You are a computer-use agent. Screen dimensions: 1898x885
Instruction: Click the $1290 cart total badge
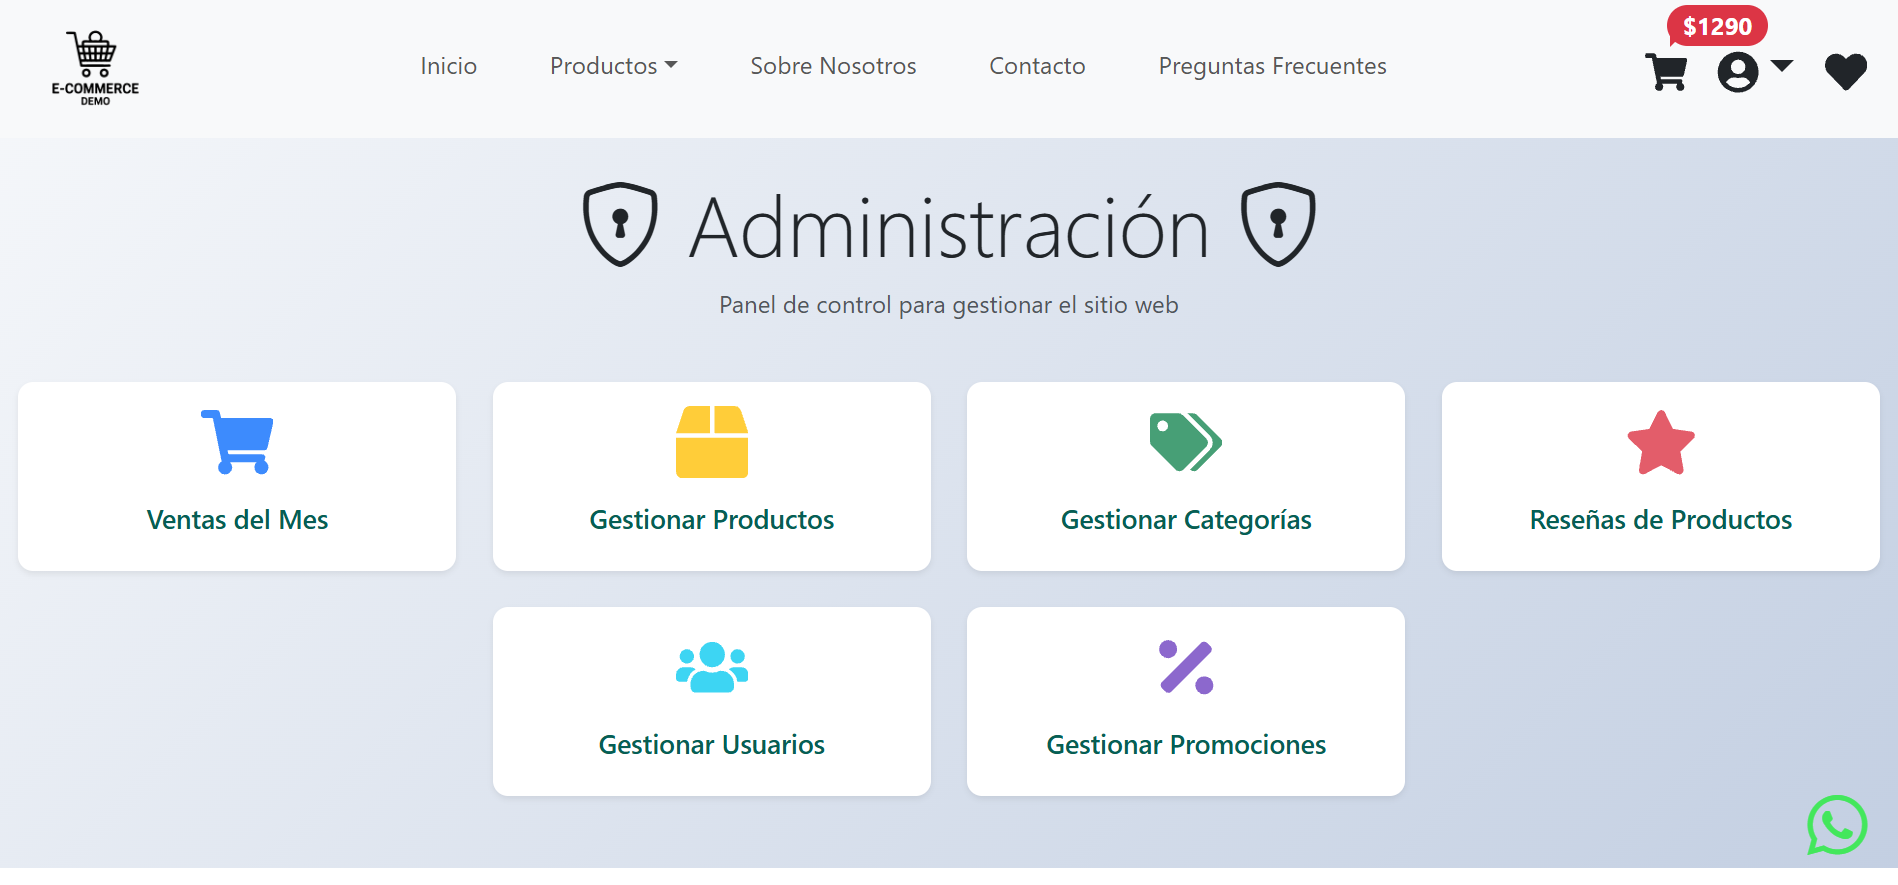pos(1717,27)
